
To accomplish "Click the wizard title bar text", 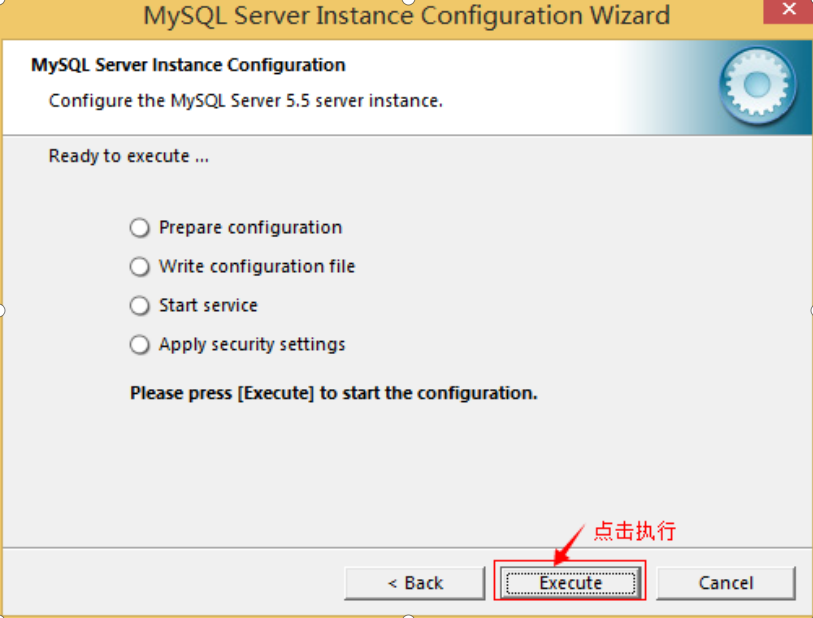I will click(406, 16).
